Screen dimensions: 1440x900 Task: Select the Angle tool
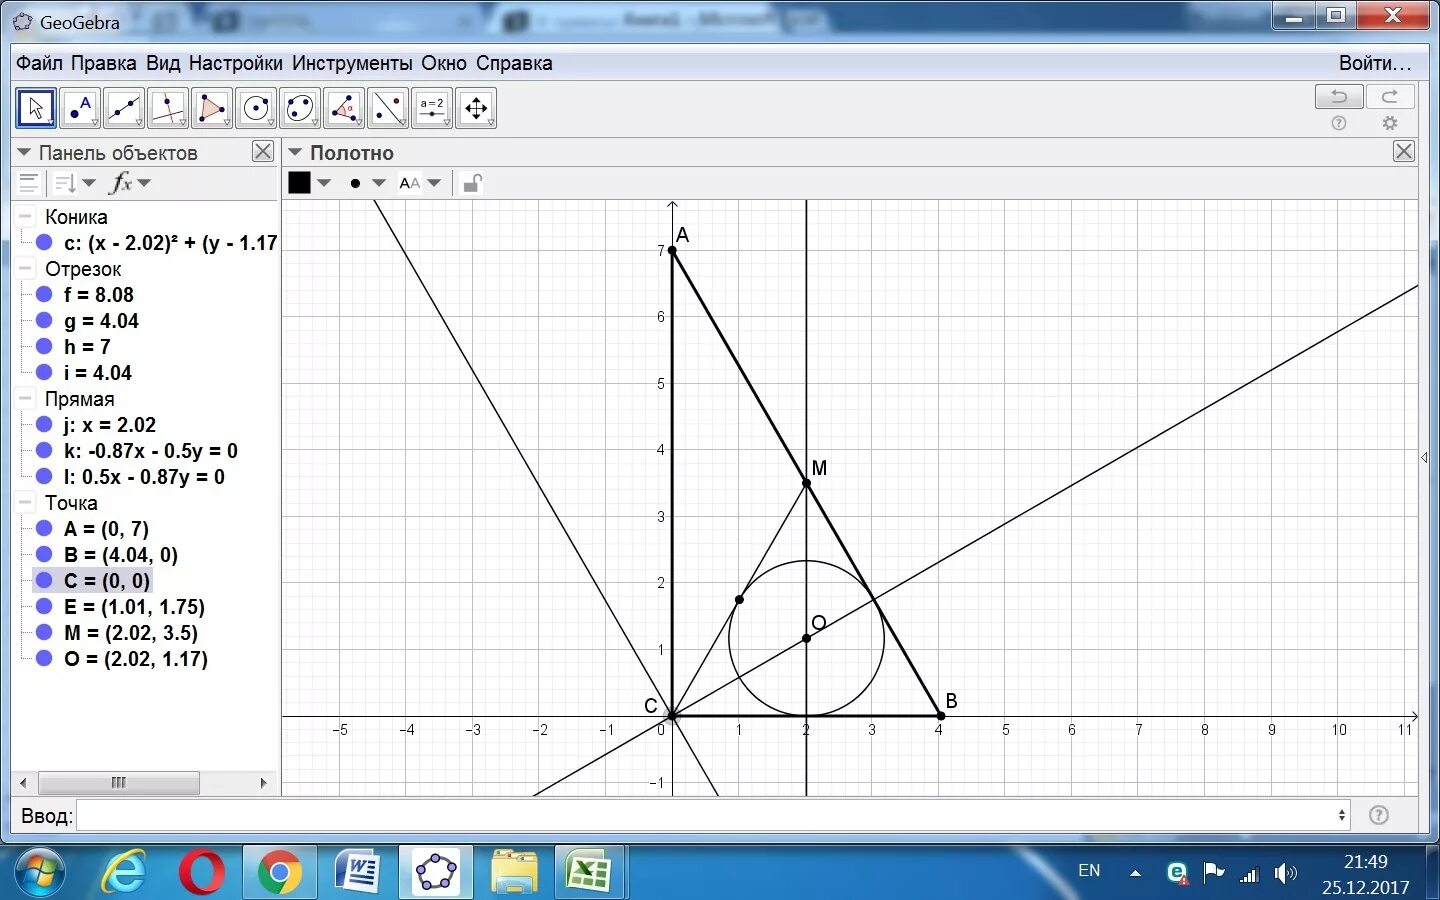344,108
